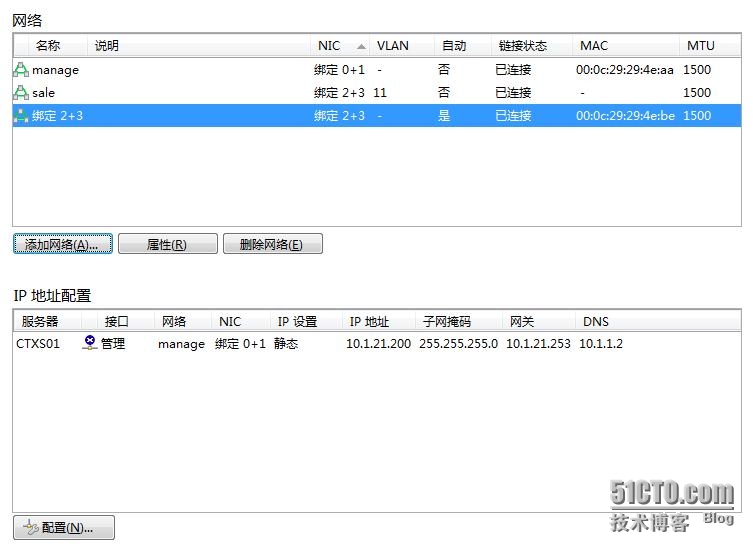The image size is (753, 551).
Task: Click subnet mask 255.255.255.0
Action: (459, 343)
